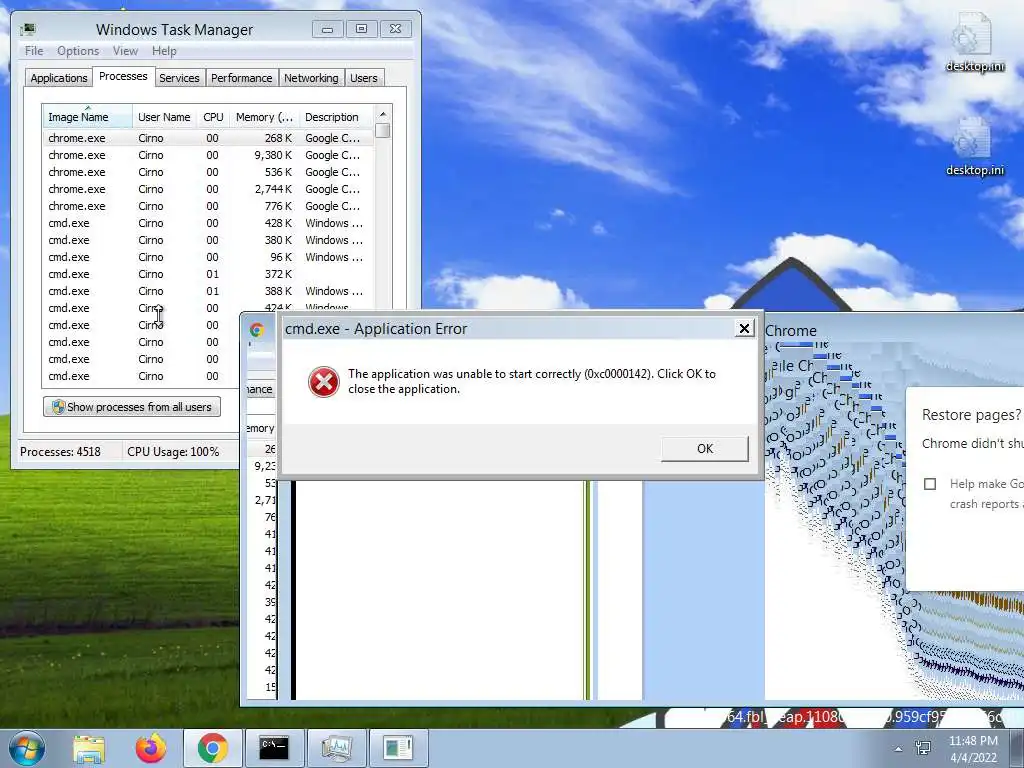Open the File menu in Task Manager
Screen dimensions: 1024x768
34,51
